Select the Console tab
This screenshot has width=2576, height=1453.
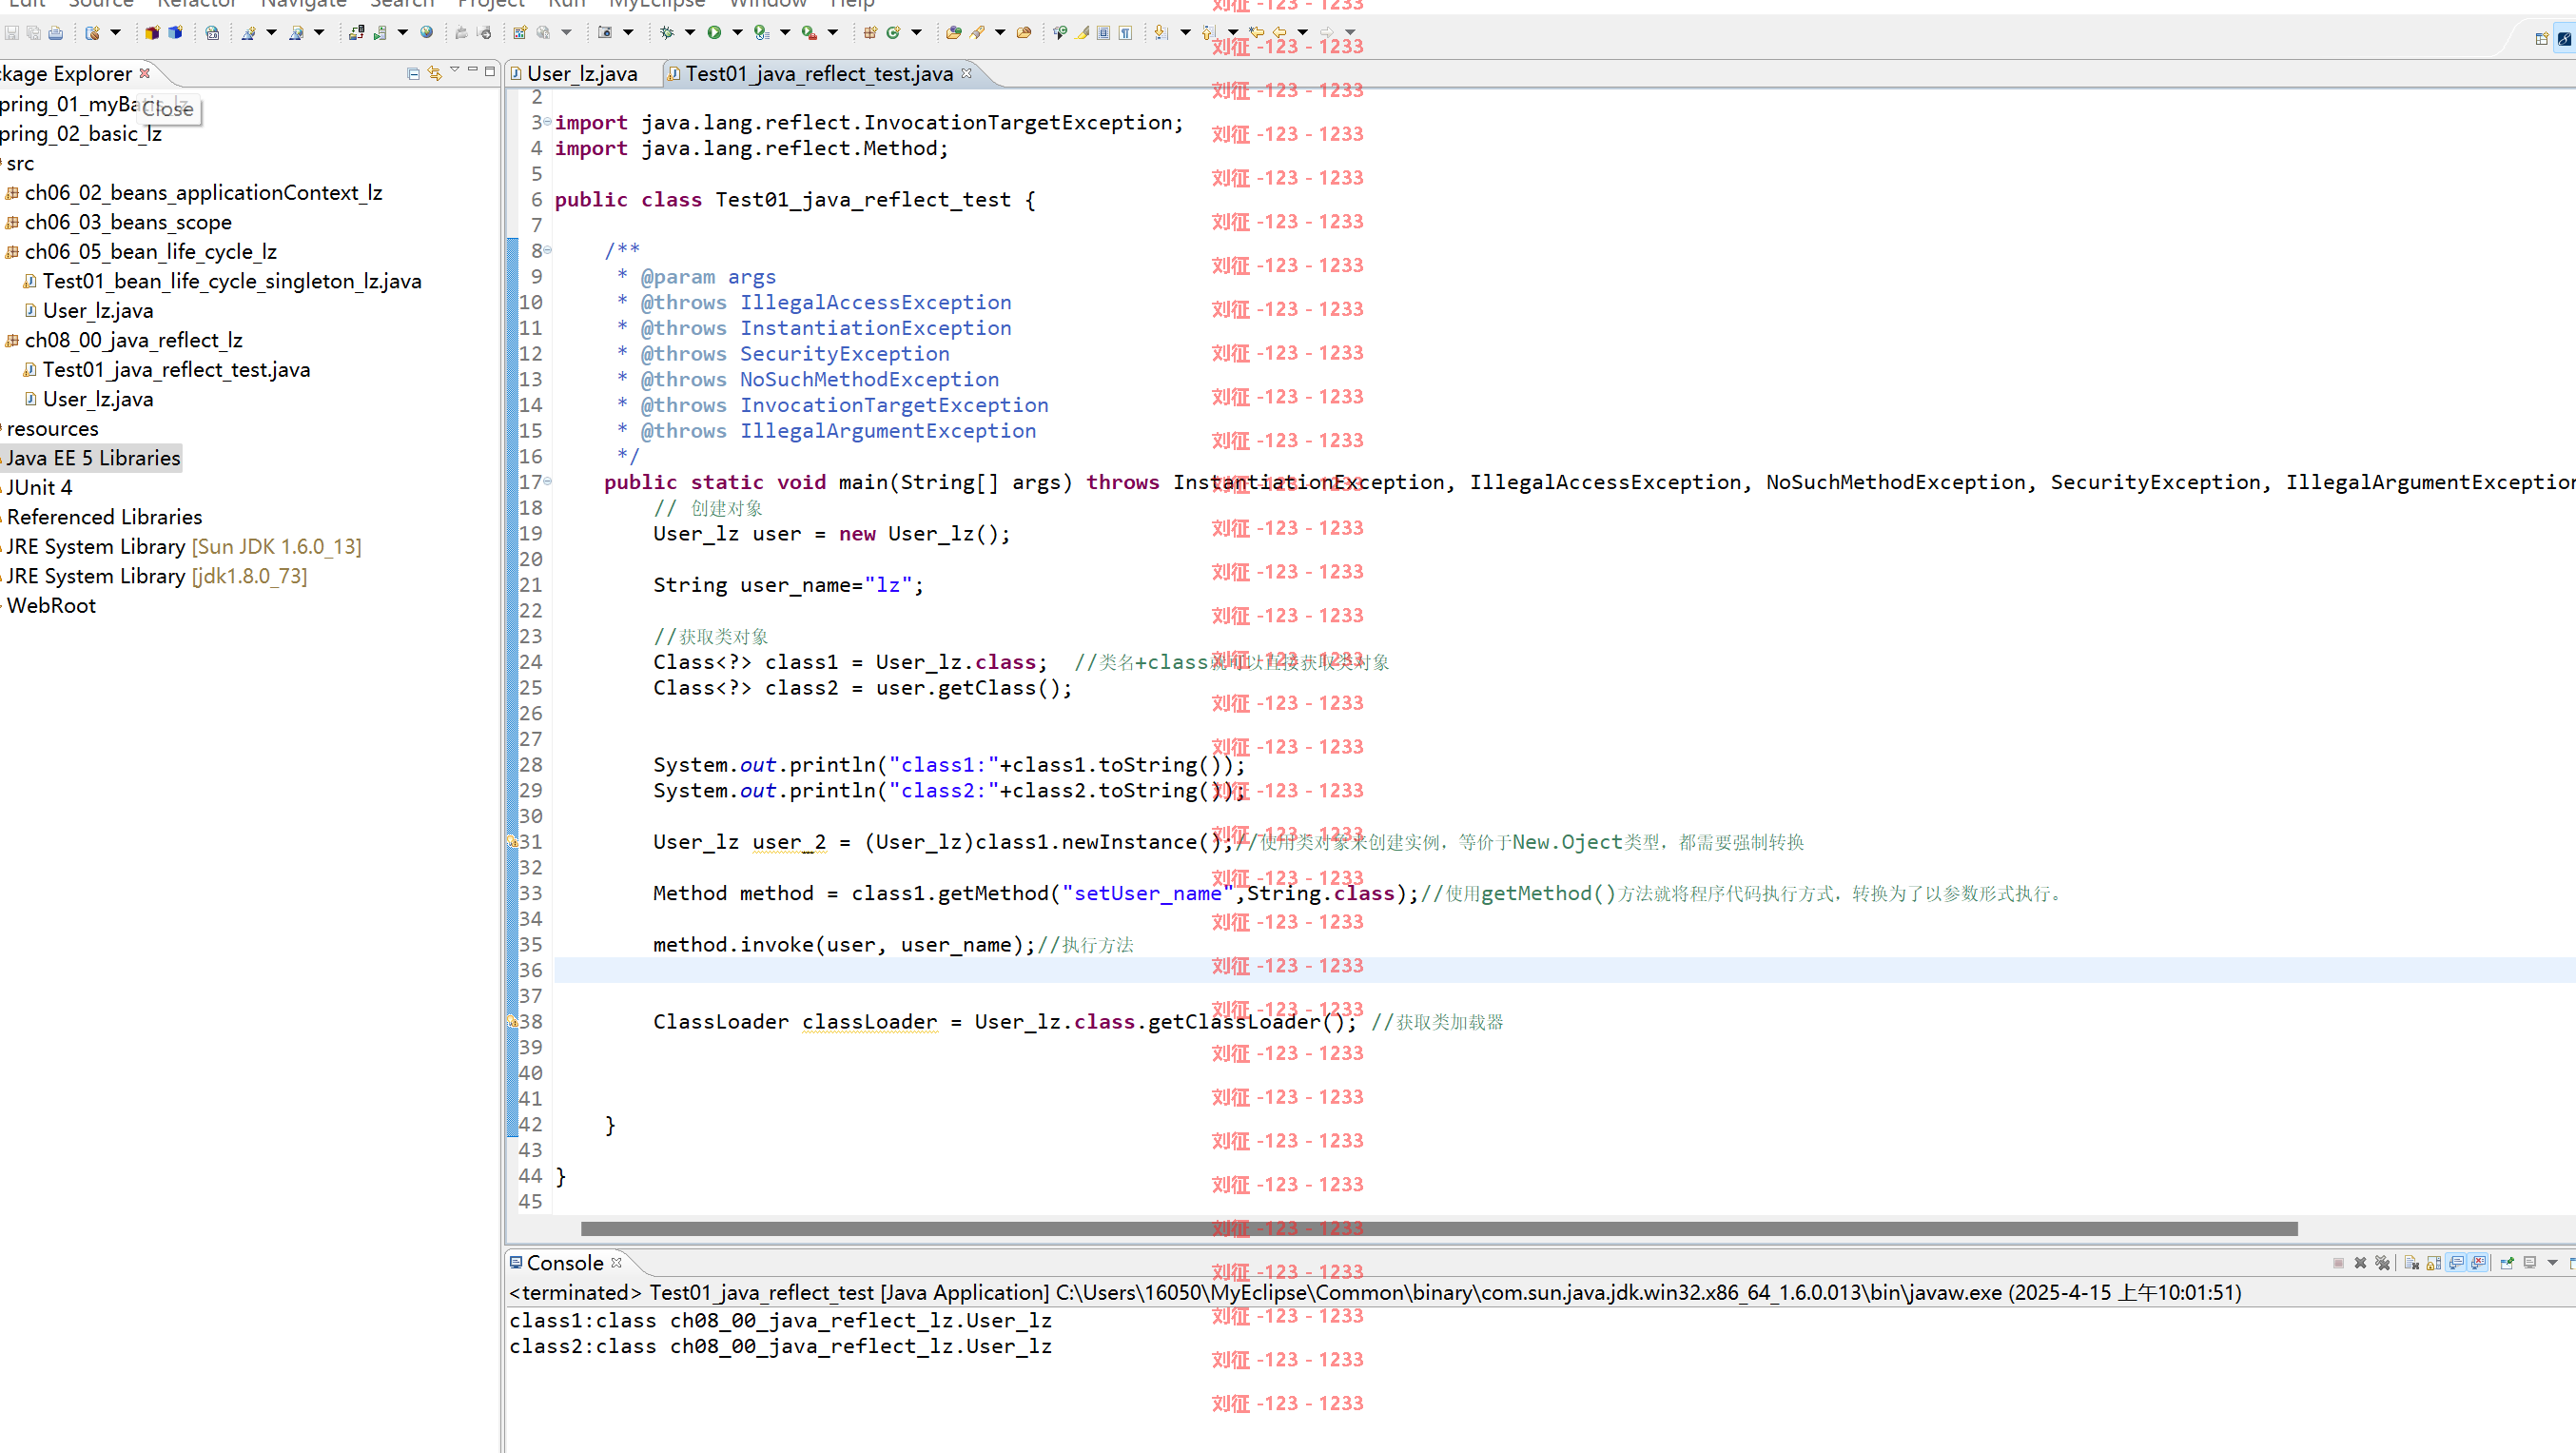[x=564, y=1263]
